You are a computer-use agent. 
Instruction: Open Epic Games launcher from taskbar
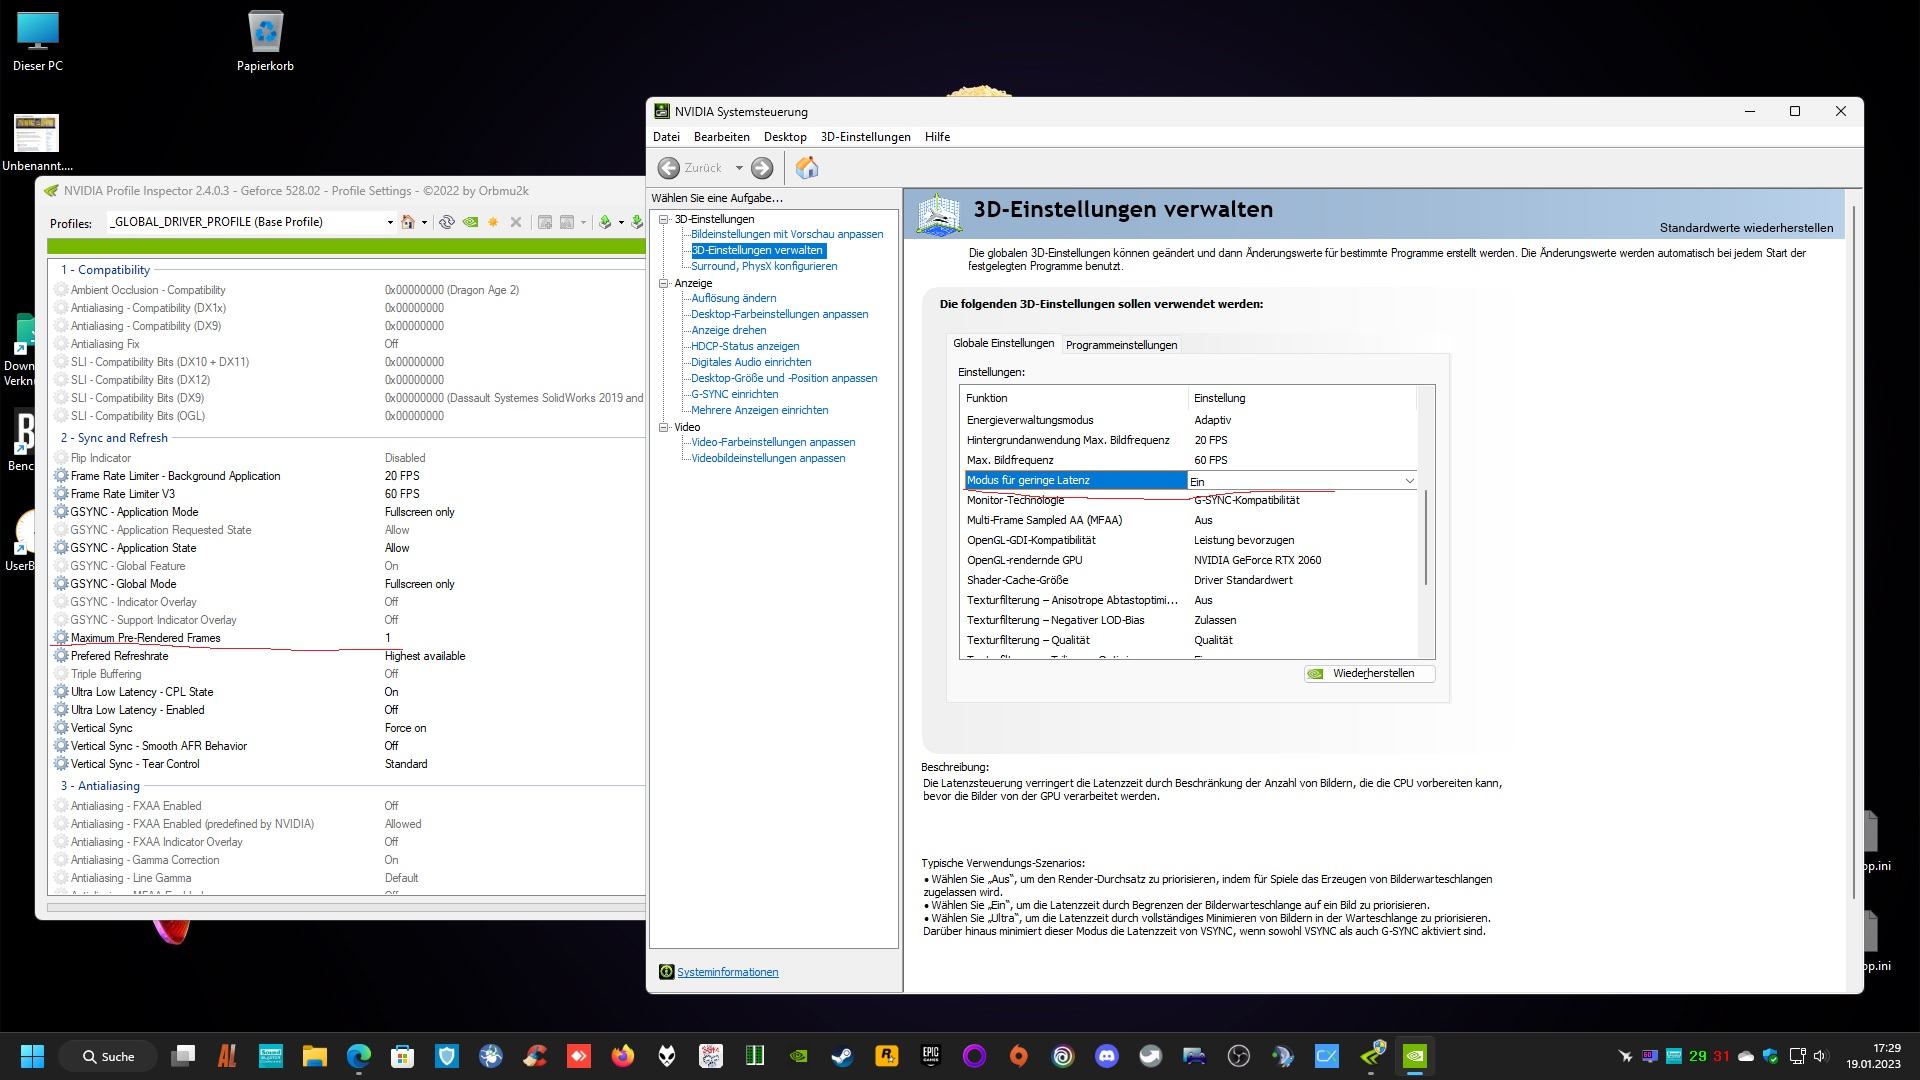click(930, 1056)
